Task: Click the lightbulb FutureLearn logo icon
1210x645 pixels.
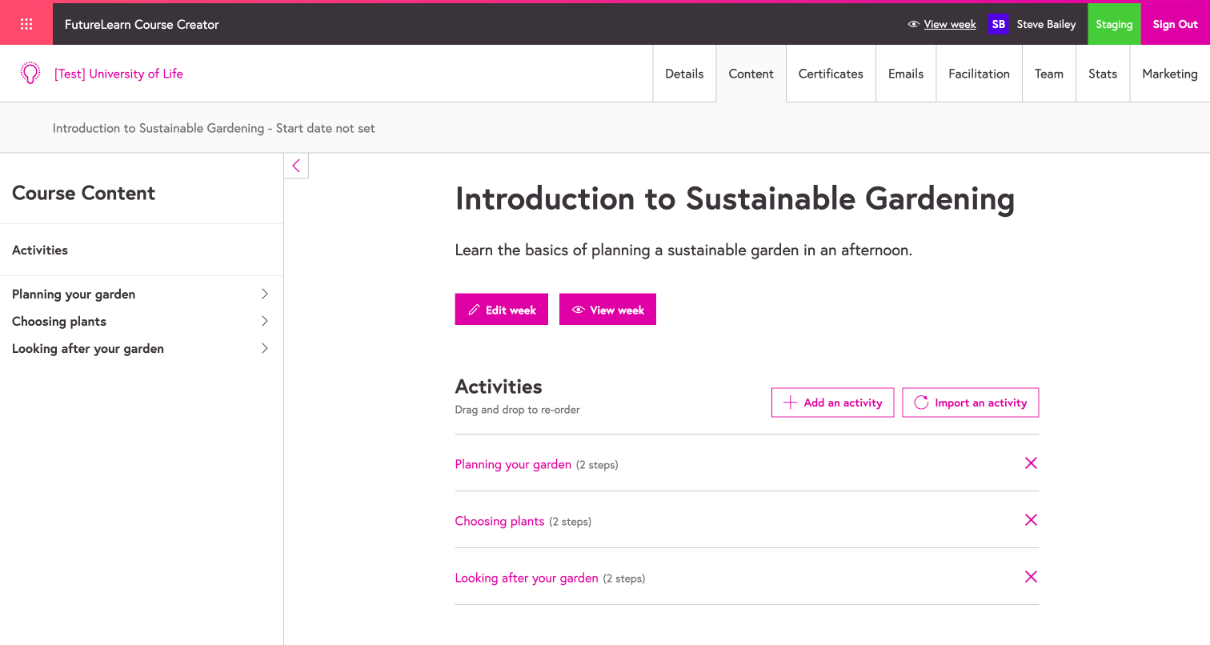Action: [30, 73]
